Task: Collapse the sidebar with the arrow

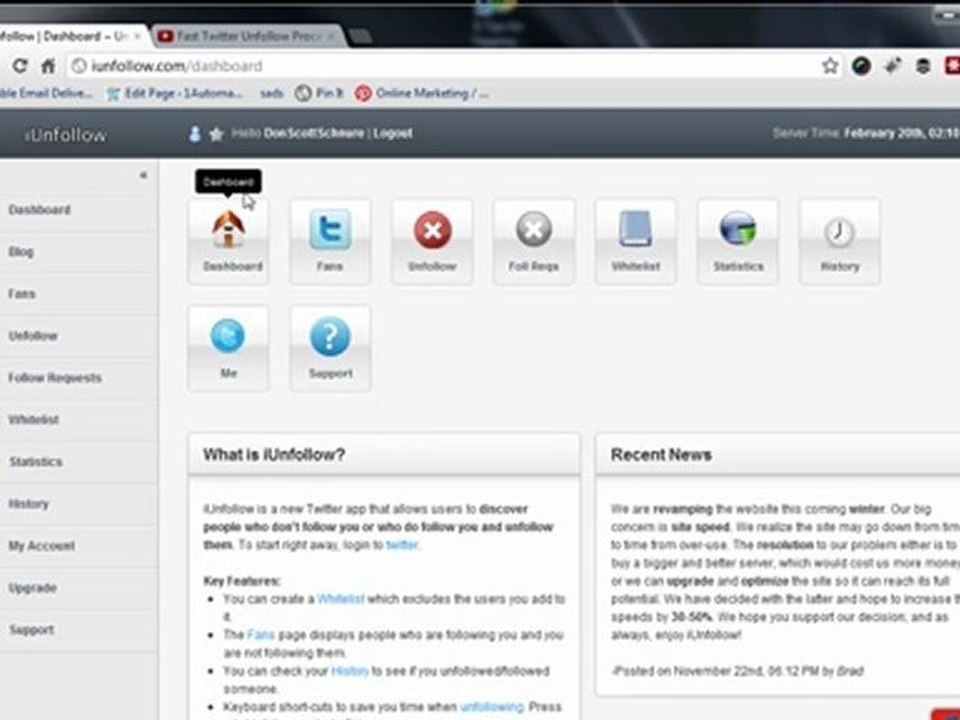Action: click(143, 175)
